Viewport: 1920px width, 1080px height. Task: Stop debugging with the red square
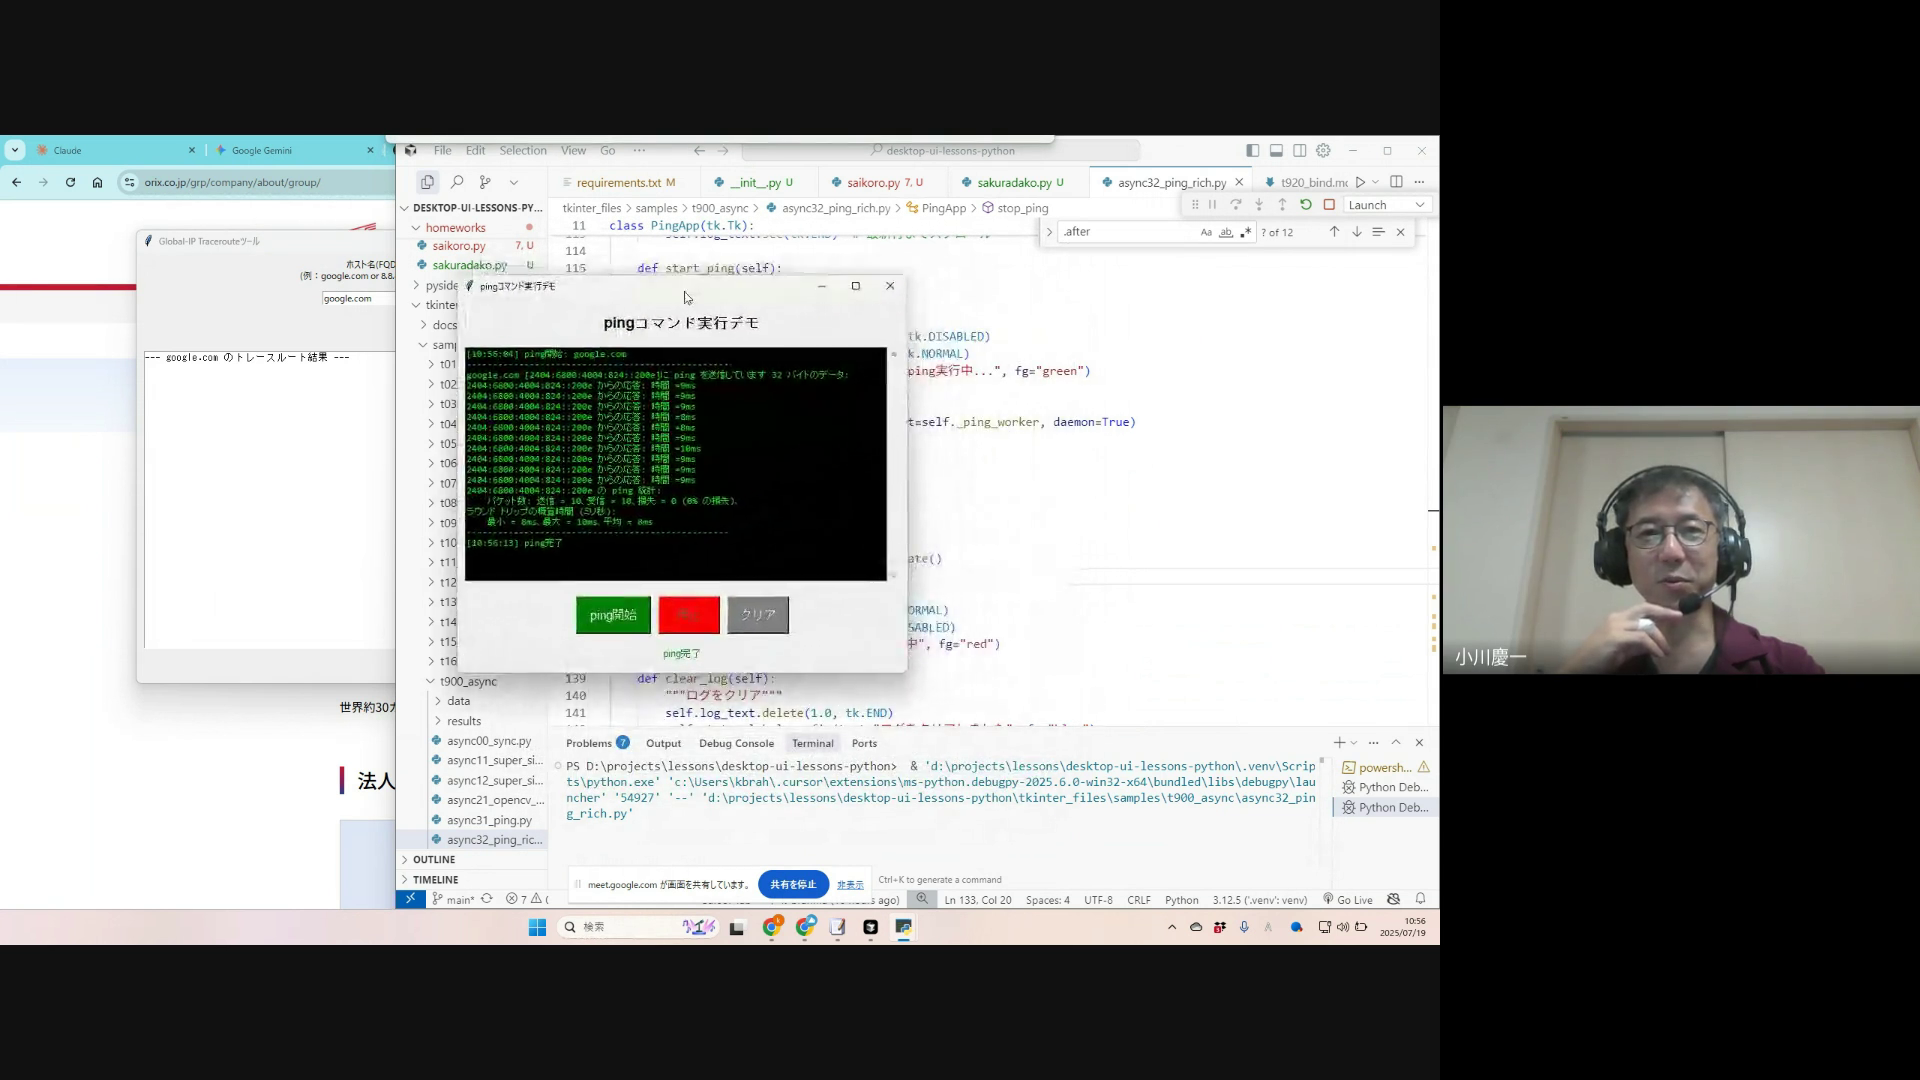click(x=1329, y=205)
